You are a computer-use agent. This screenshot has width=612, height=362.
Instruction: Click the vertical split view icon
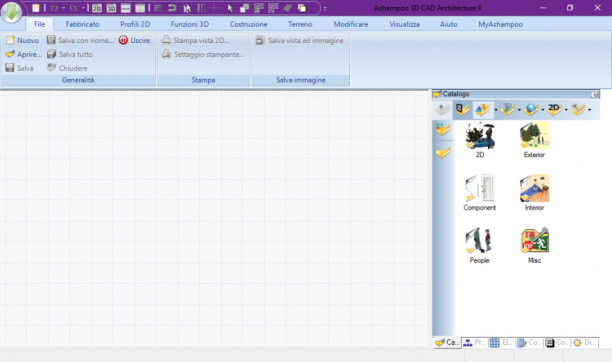(140, 8)
